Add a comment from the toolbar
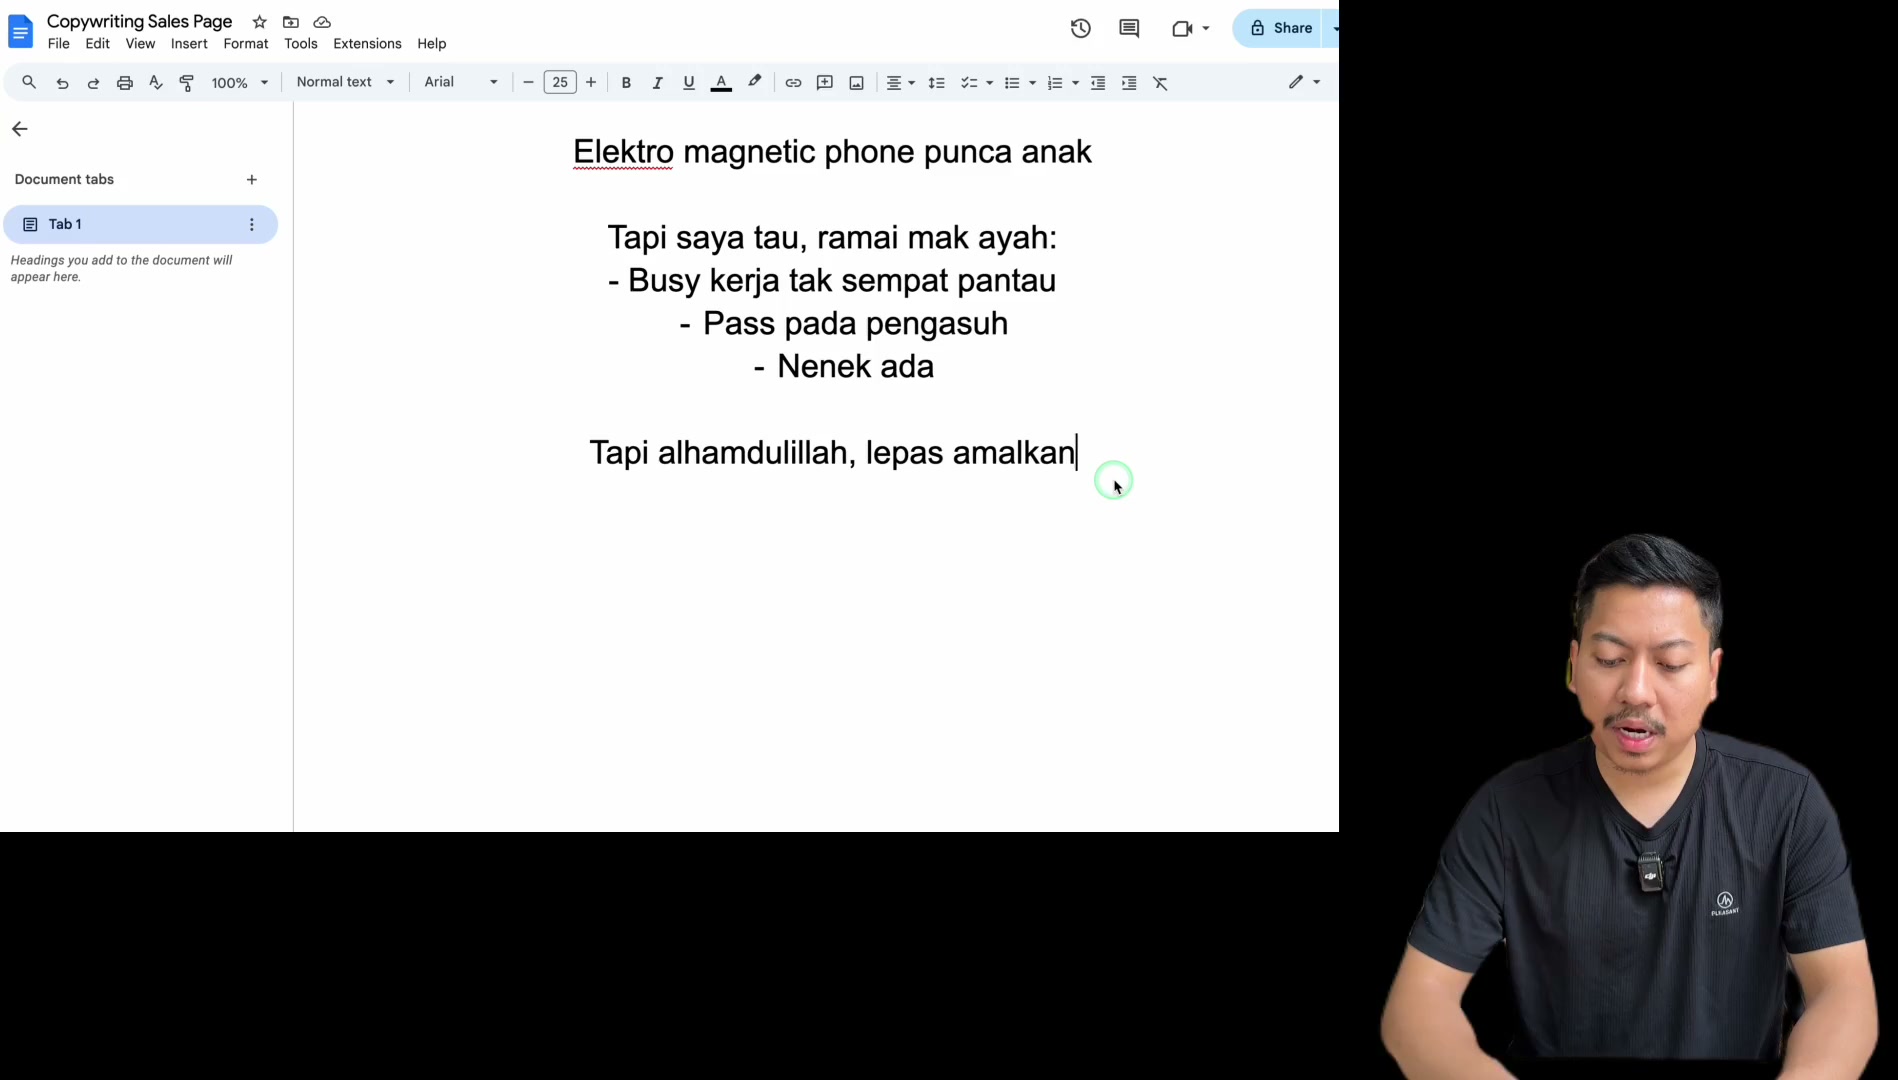The image size is (1898, 1080). tap(825, 83)
